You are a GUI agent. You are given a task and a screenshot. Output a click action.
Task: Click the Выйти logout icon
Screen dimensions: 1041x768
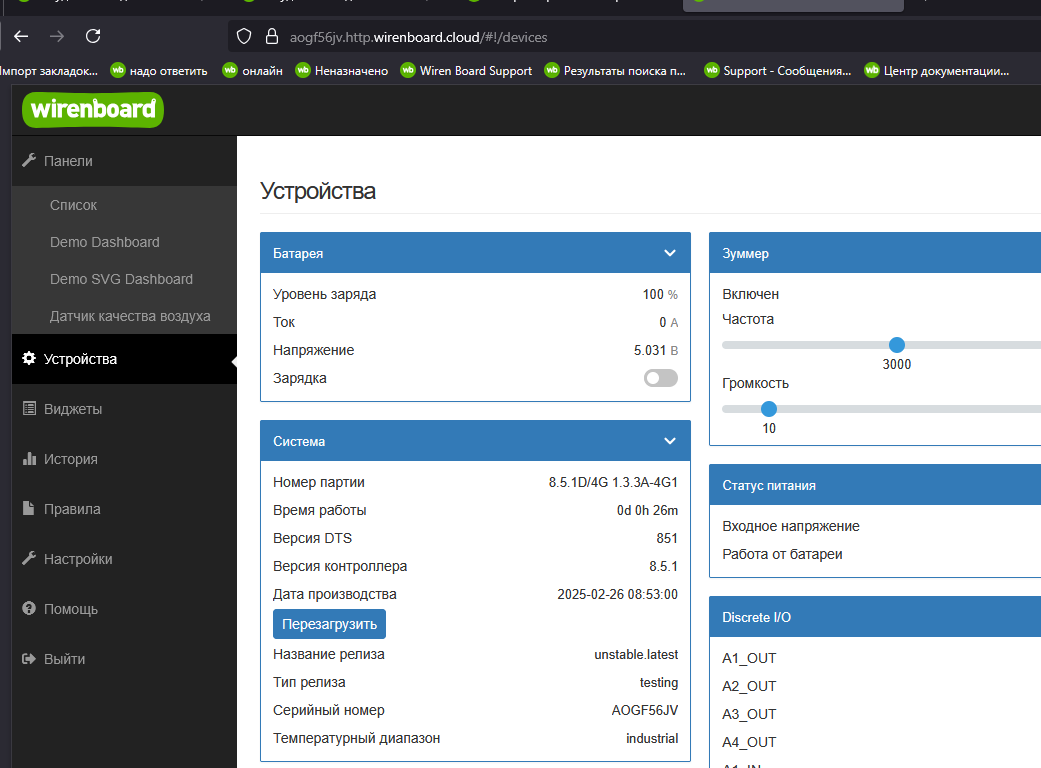29,659
